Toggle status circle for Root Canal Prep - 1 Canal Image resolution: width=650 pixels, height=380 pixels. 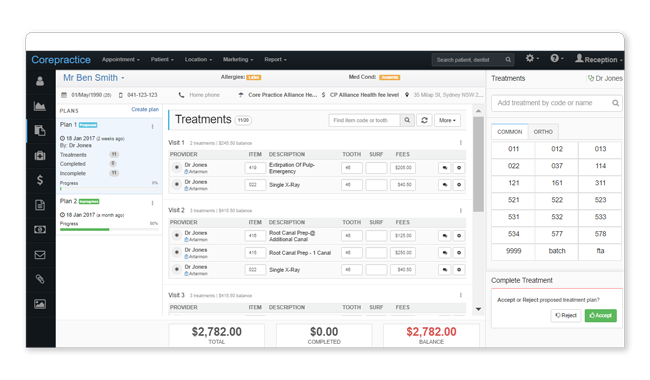tap(176, 252)
